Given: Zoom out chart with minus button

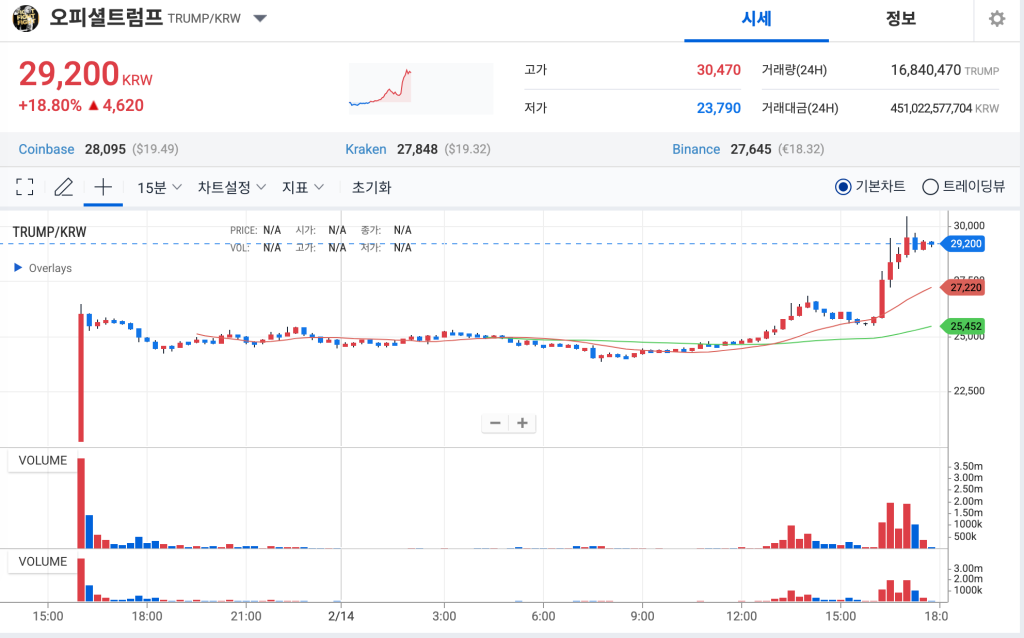Looking at the screenshot, I should (495, 423).
